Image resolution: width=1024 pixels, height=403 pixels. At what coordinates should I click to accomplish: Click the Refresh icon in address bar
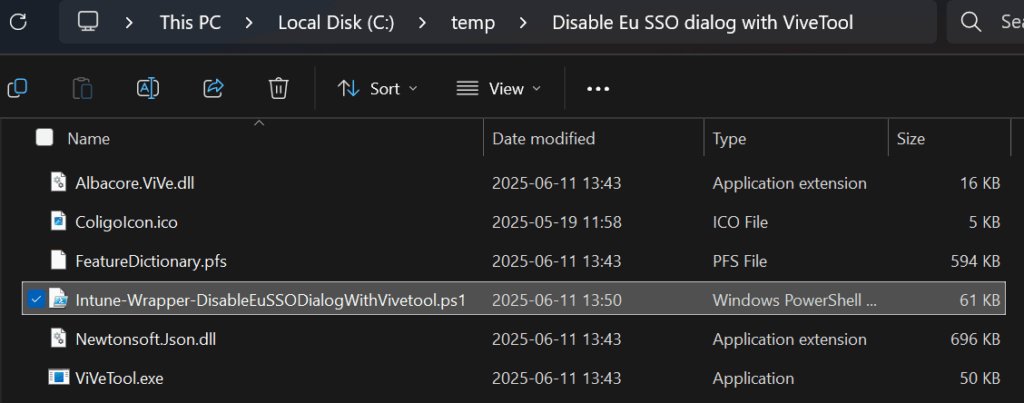19,23
